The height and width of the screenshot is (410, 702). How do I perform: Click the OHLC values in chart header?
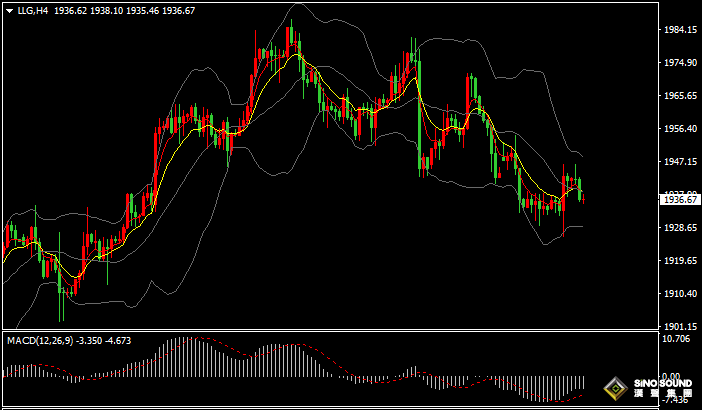click(x=124, y=9)
